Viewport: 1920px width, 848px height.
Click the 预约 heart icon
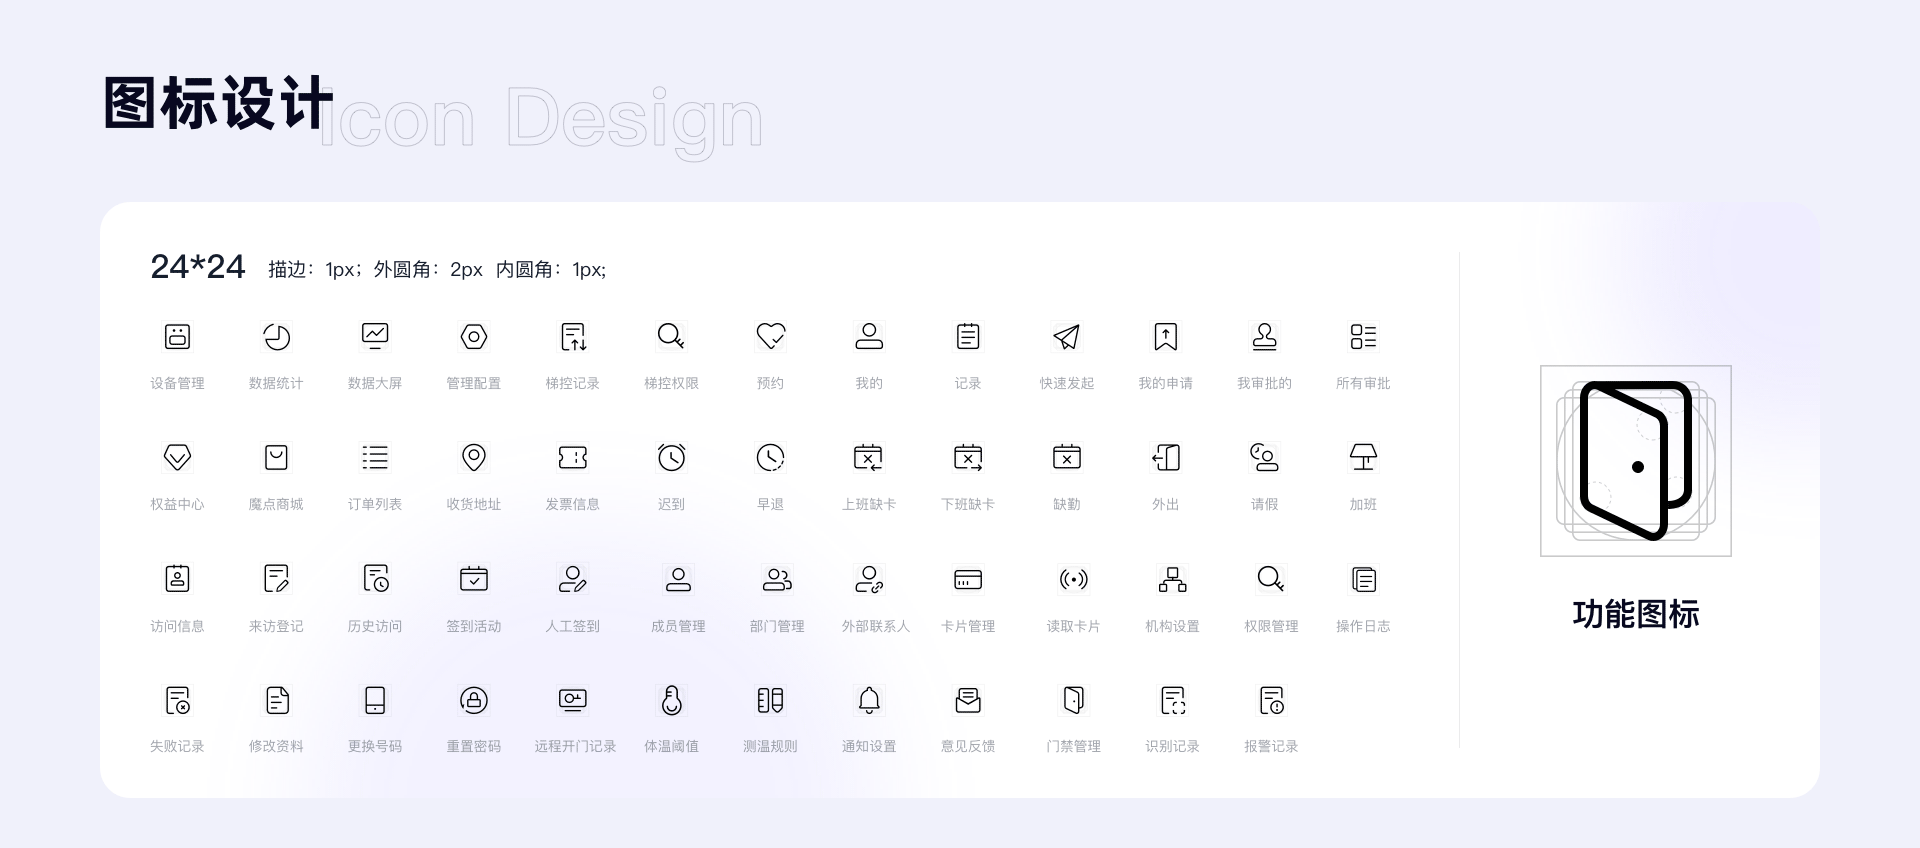771,337
